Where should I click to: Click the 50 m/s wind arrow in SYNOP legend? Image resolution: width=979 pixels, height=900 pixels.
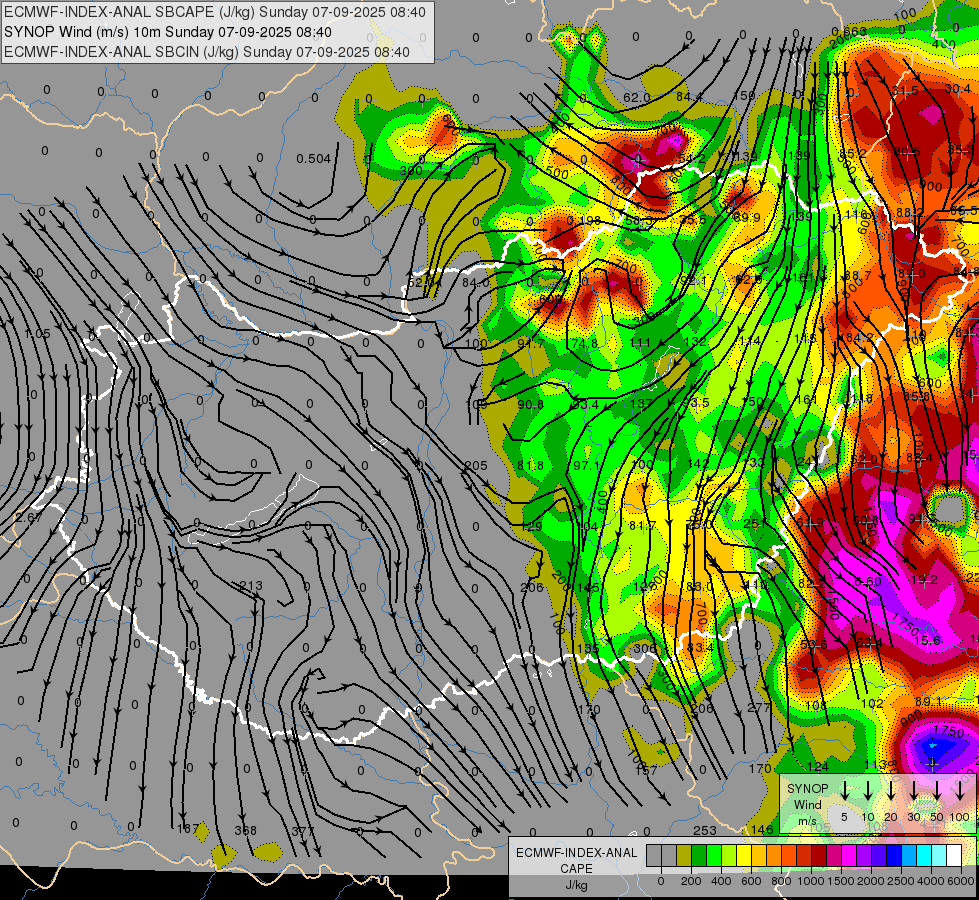[x=937, y=791]
